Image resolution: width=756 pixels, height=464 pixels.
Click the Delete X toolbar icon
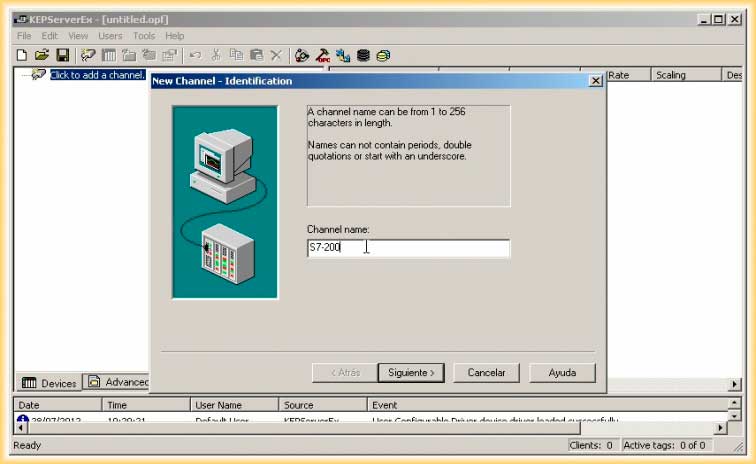[276, 55]
